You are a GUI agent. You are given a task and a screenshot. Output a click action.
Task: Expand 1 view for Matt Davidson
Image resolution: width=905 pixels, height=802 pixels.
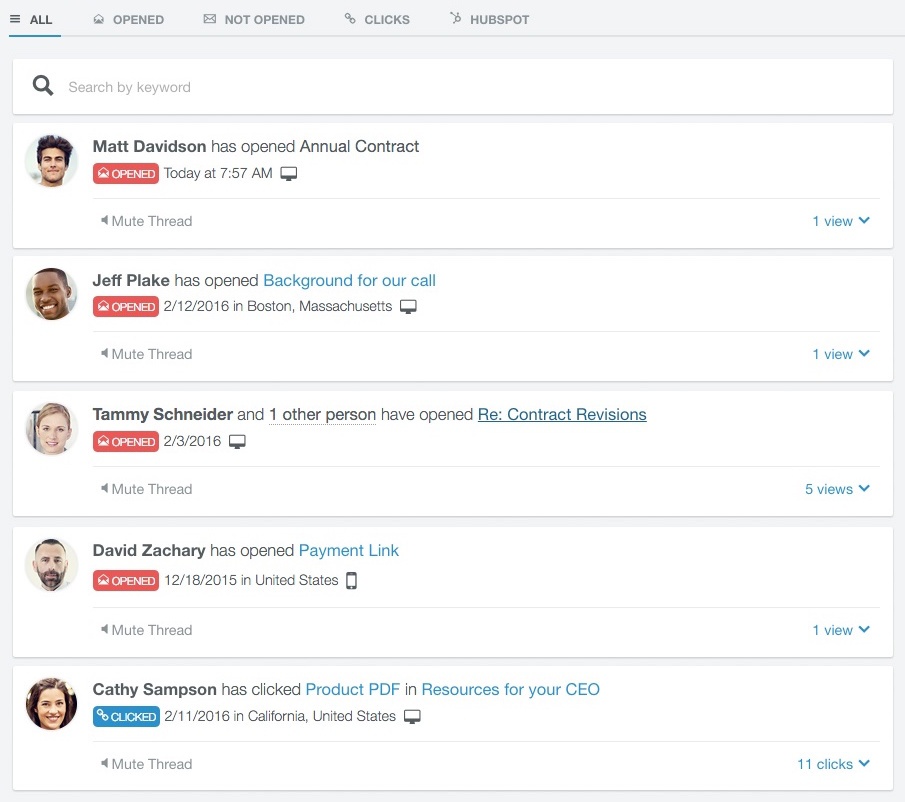pyautogui.click(x=841, y=221)
